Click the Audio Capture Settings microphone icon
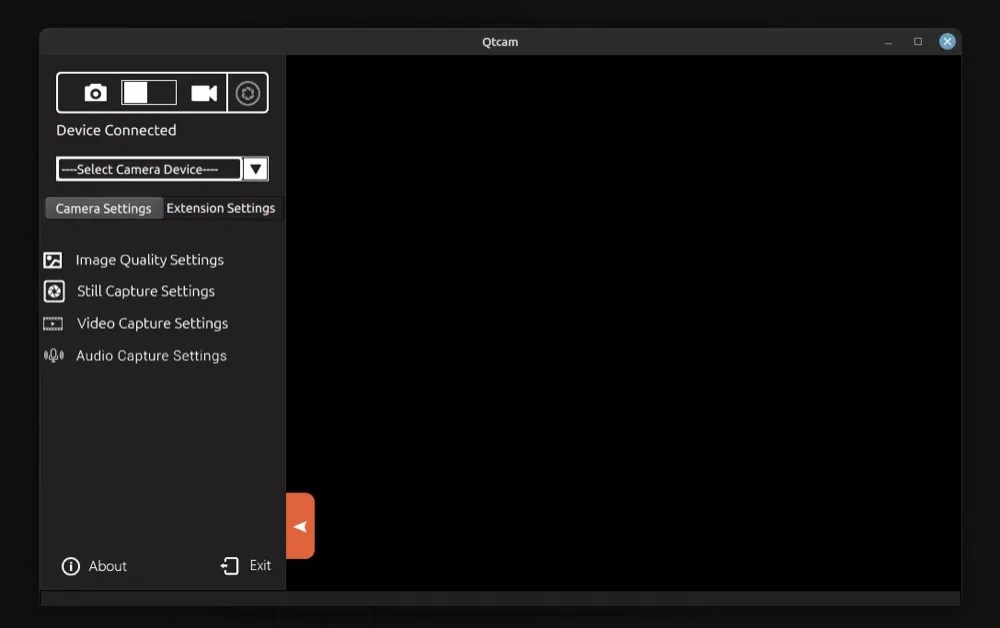This screenshot has width=1000, height=628. pos(54,355)
